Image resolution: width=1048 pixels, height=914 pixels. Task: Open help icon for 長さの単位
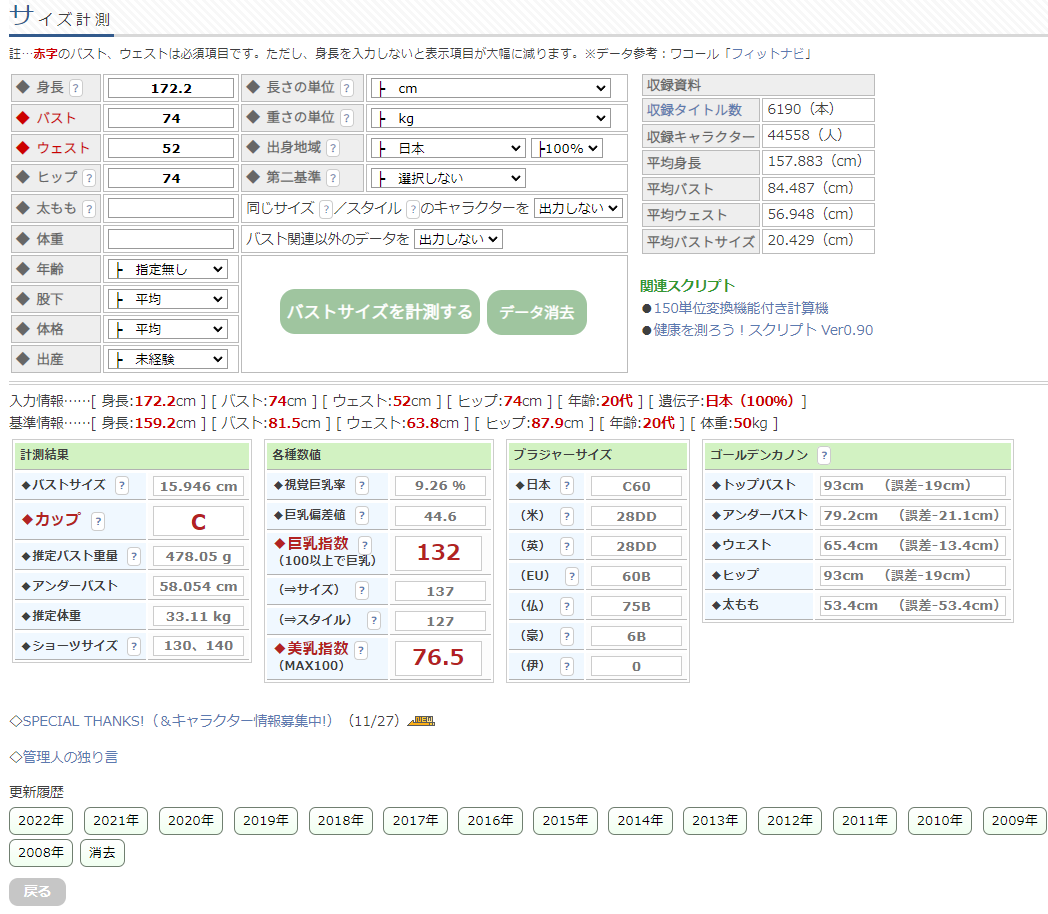(x=346, y=88)
